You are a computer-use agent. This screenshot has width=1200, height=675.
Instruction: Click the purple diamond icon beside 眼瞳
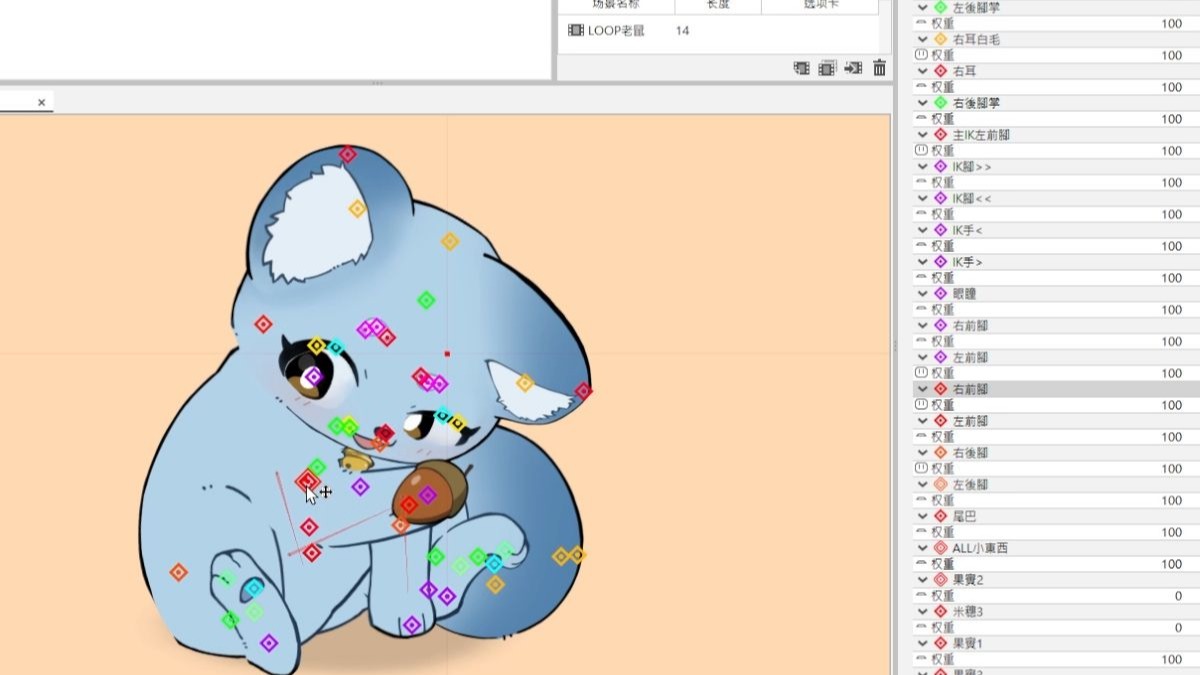tap(940, 294)
